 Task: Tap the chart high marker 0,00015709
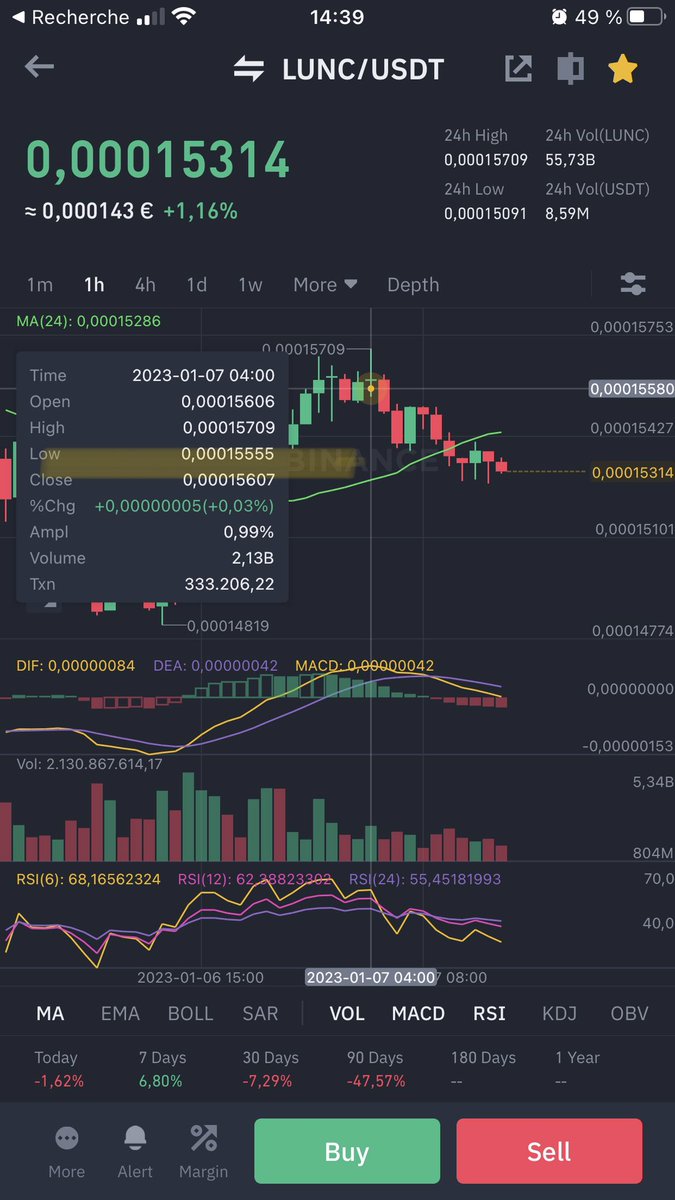(x=303, y=349)
